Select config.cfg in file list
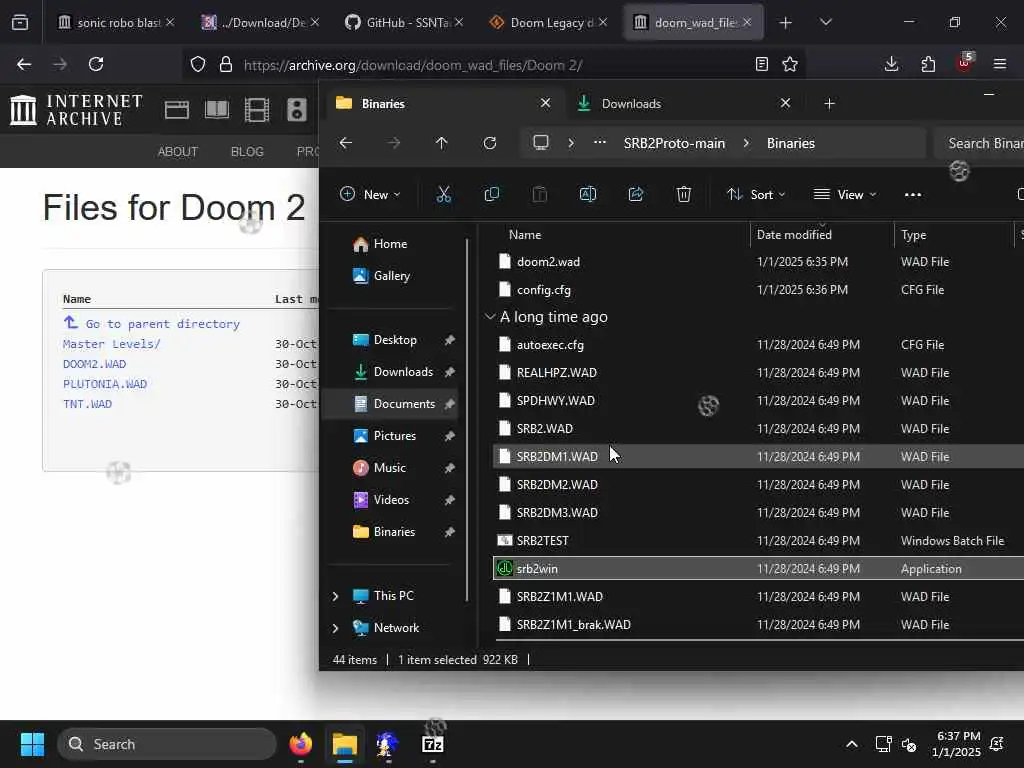This screenshot has width=1024, height=768. point(758,290)
